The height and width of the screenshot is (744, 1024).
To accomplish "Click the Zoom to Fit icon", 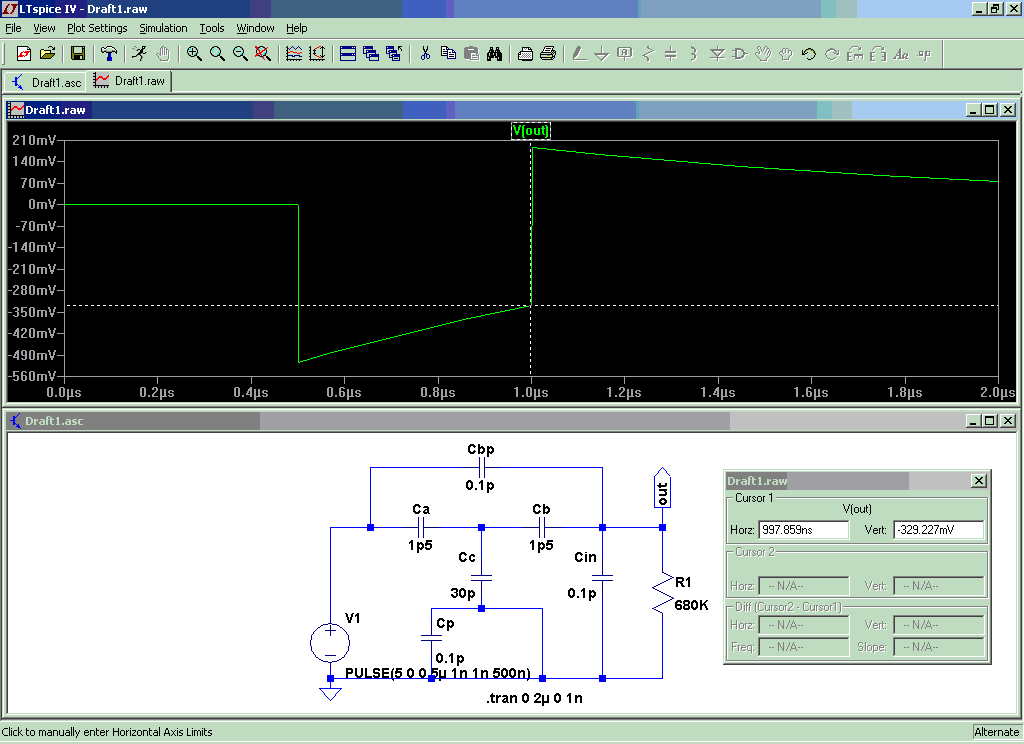I will [263, 54].
